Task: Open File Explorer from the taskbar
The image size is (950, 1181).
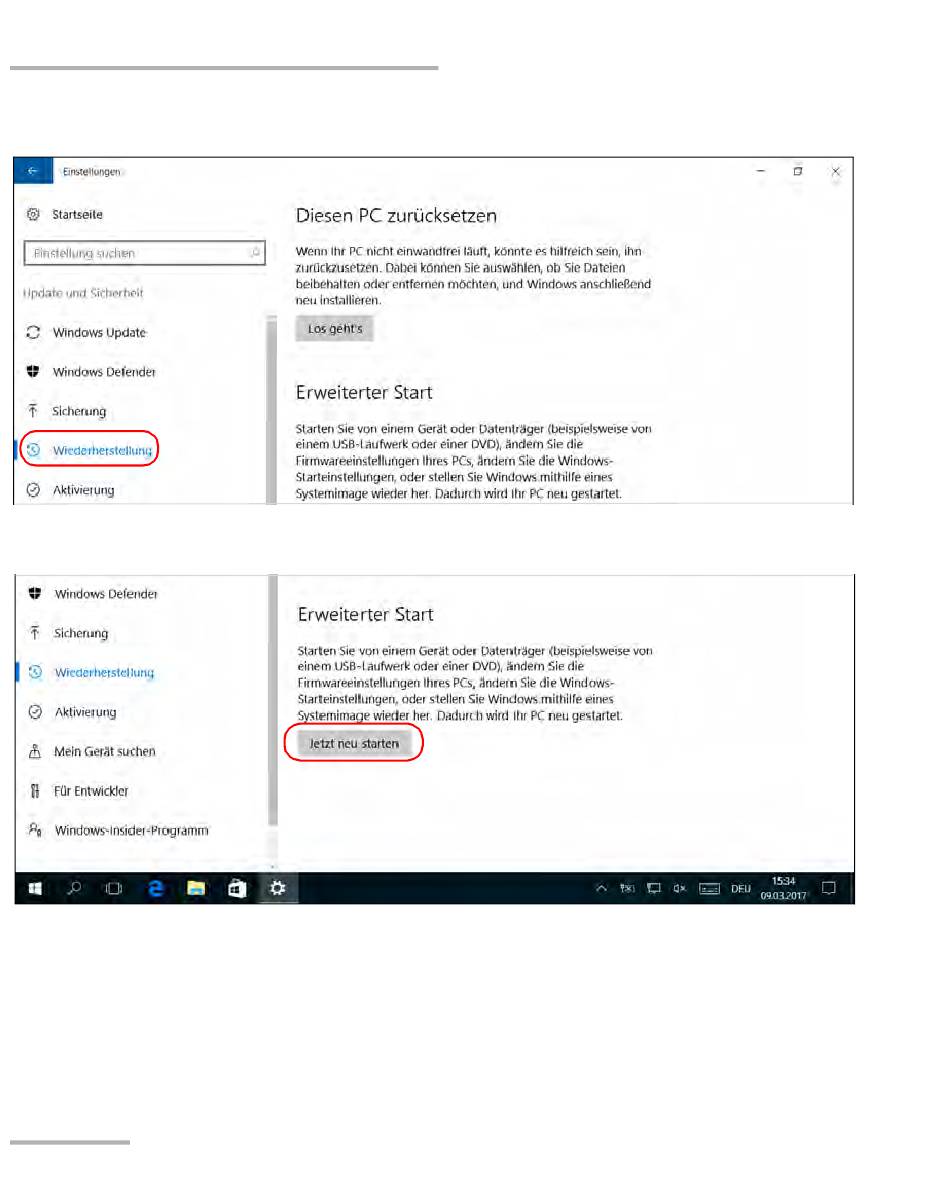Action: (x=196, y=888)
